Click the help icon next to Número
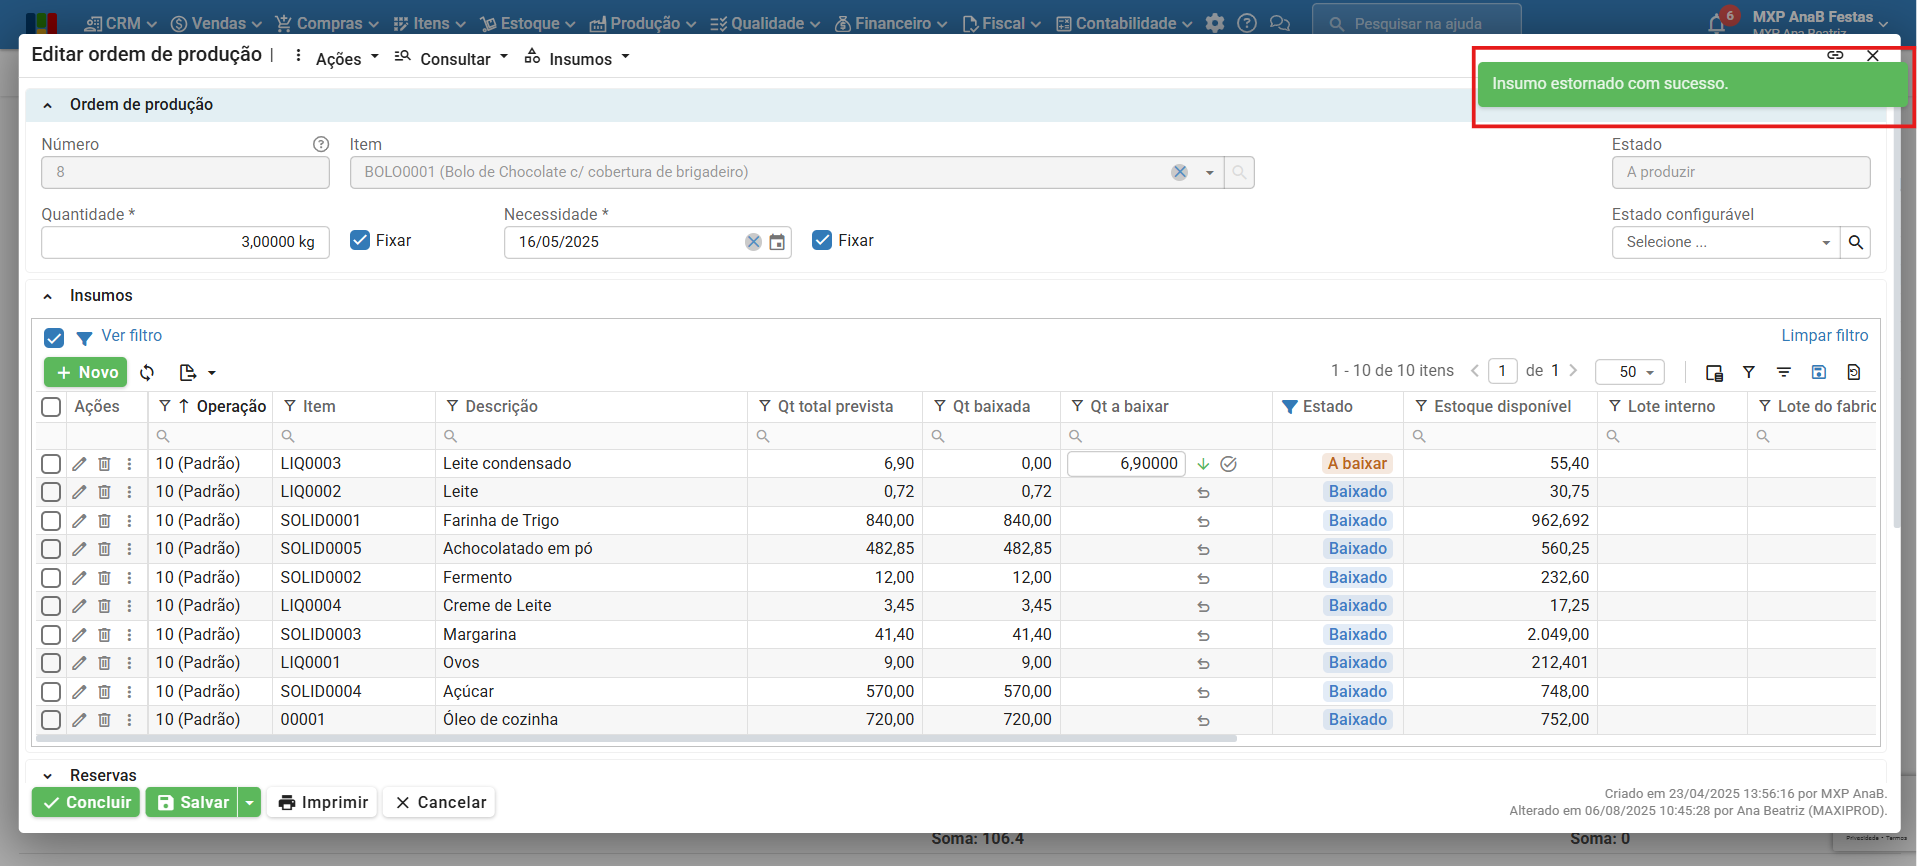Viewport: 1917px width, 866px height. coord(321,145)
